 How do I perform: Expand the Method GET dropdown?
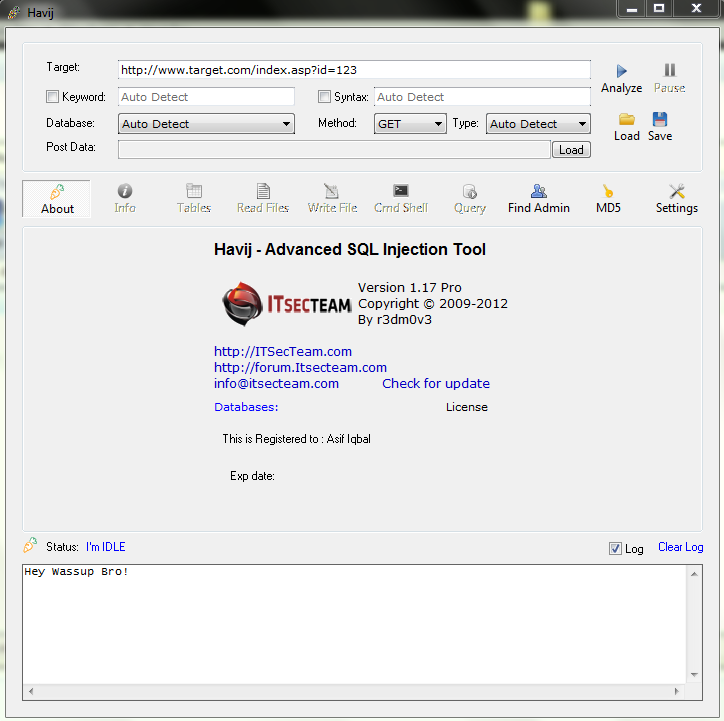pos(410,124)
